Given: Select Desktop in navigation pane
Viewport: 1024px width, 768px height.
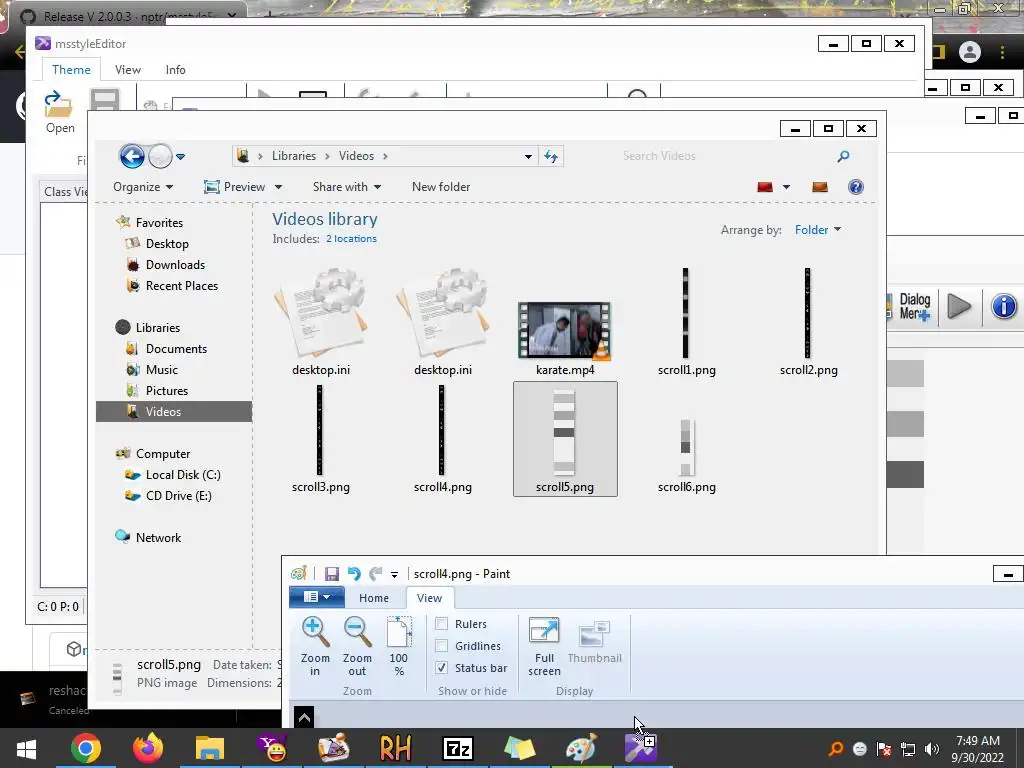Looking at the screenshot, I should (x=167, y=244).
